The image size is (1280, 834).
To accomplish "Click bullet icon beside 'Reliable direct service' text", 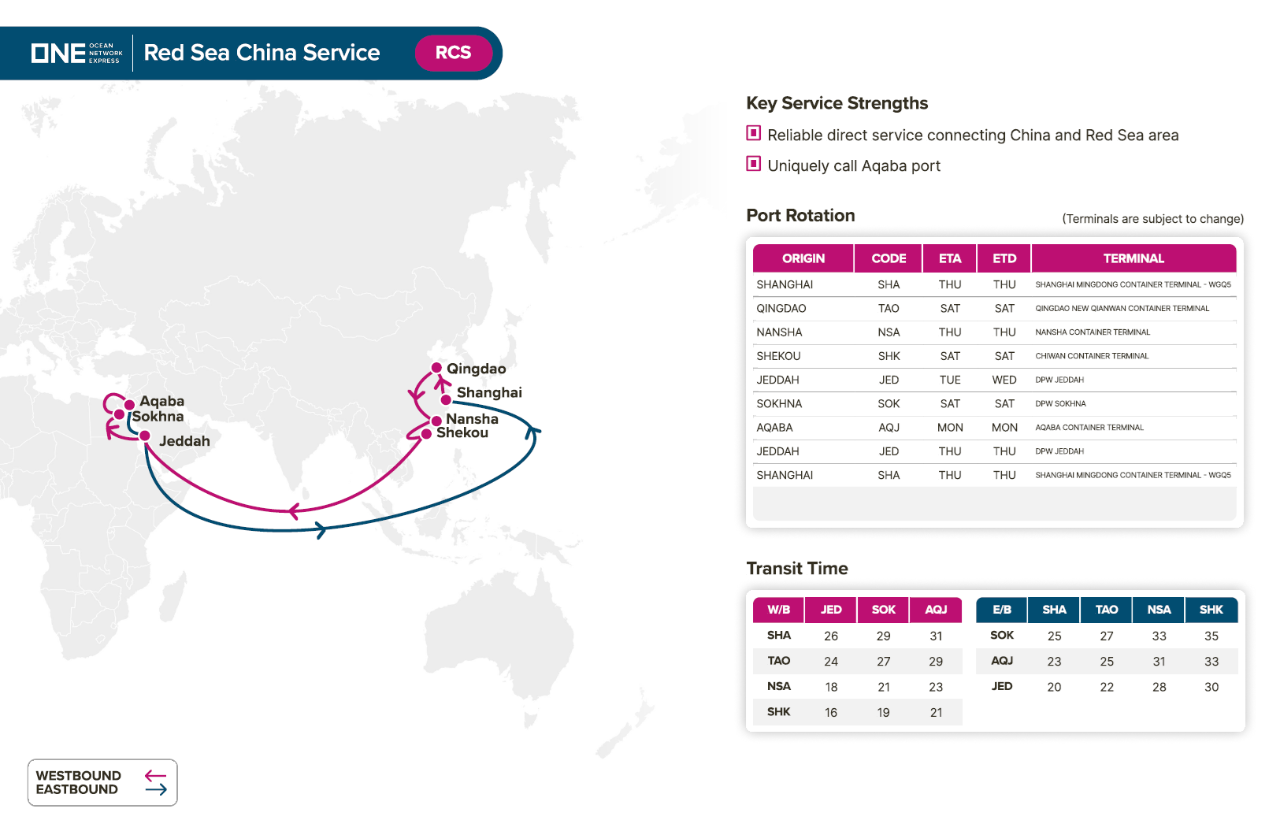I will pyautogui.click(x=754, y=133).
